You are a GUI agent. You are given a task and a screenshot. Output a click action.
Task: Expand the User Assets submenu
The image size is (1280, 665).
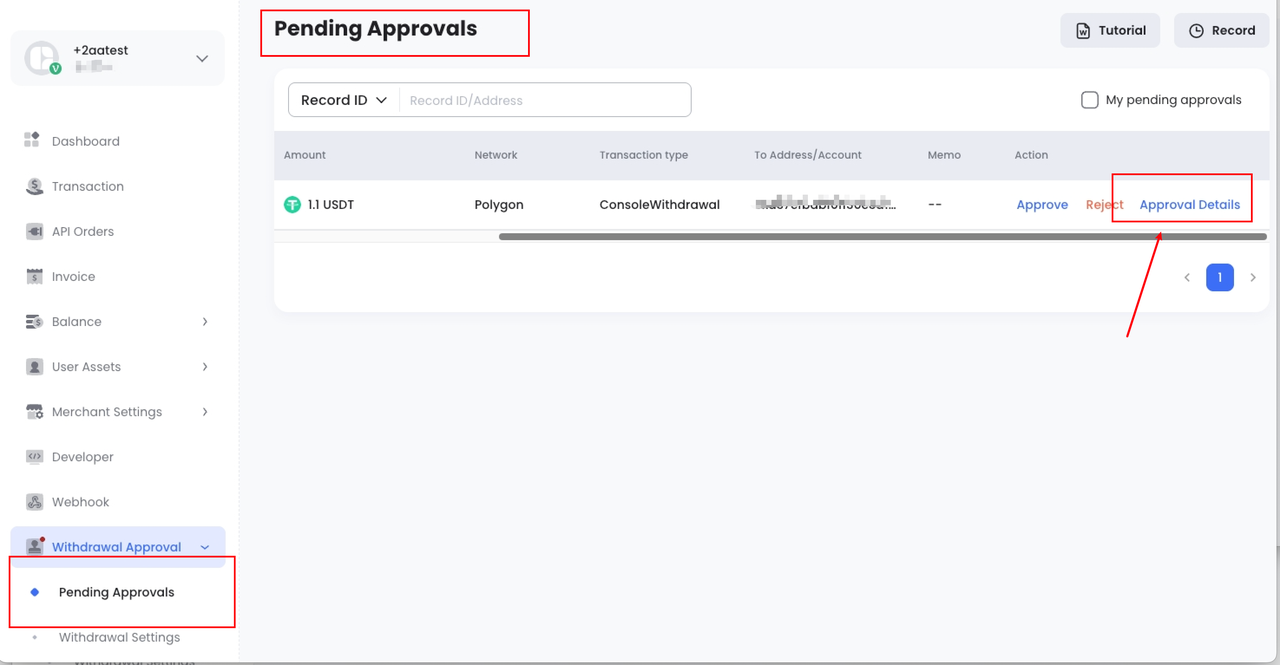205,367
